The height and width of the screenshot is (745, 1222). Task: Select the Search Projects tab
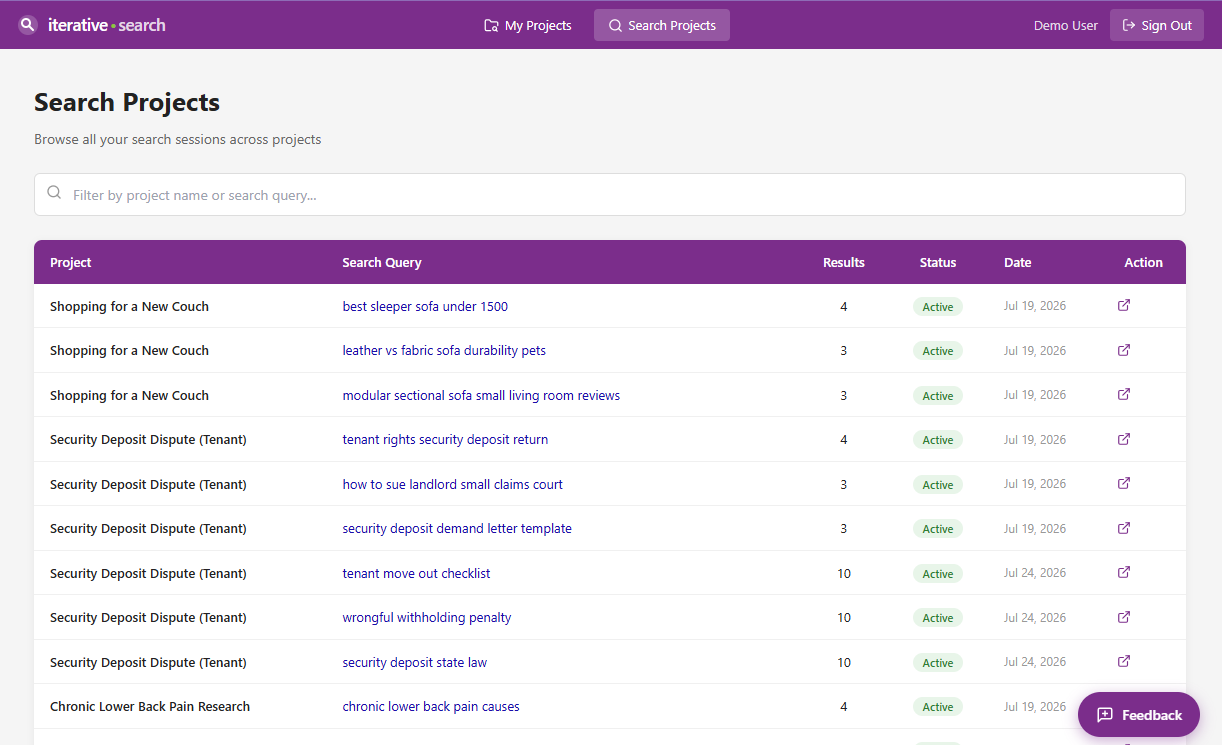pyautogui.click(x=662, y=25)
